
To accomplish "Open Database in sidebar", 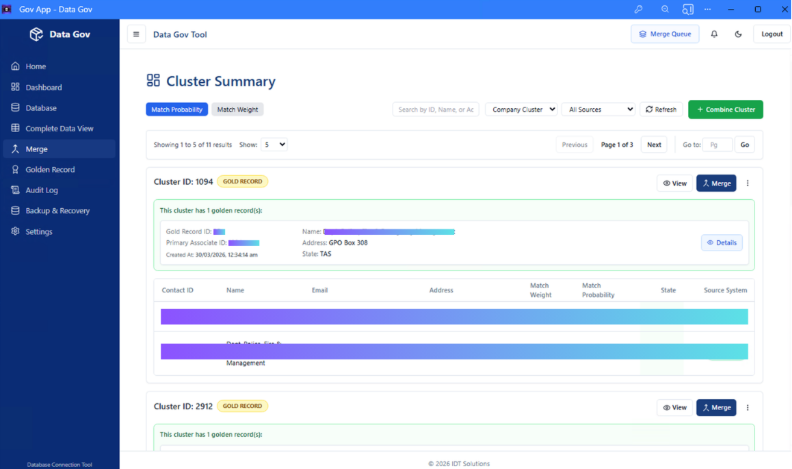I will pyautogui.click(x=59, y=108).
